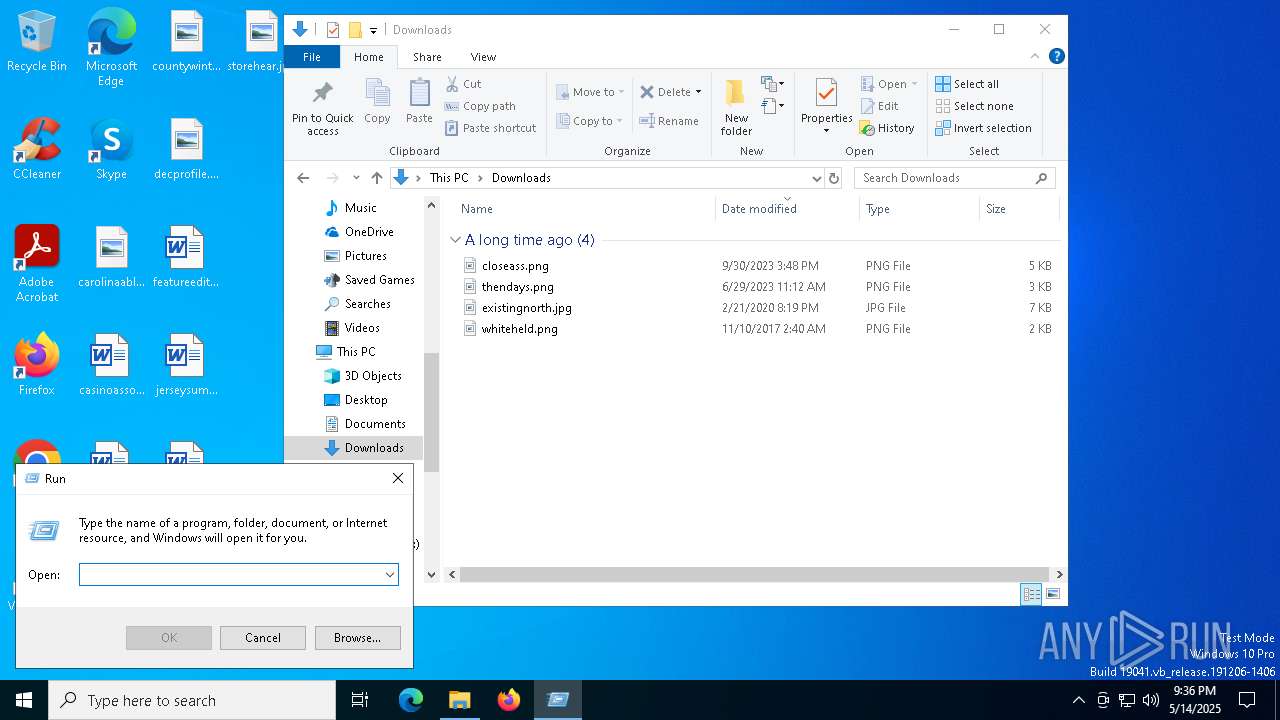Refresh the Downloads folder view
The width and height of the screenshot is (1280, 720).
tap(834, 178)
